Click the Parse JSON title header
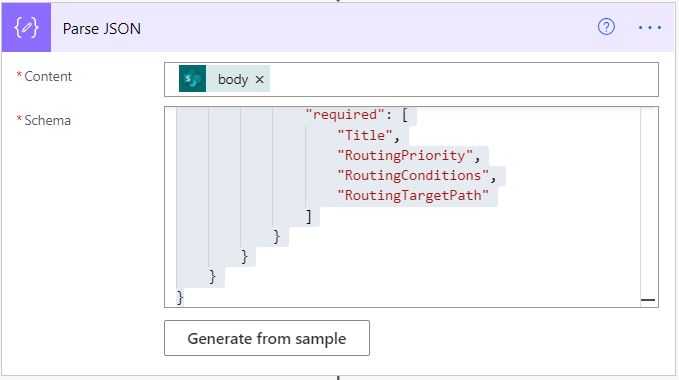679x380 pixels. (102, 29)
